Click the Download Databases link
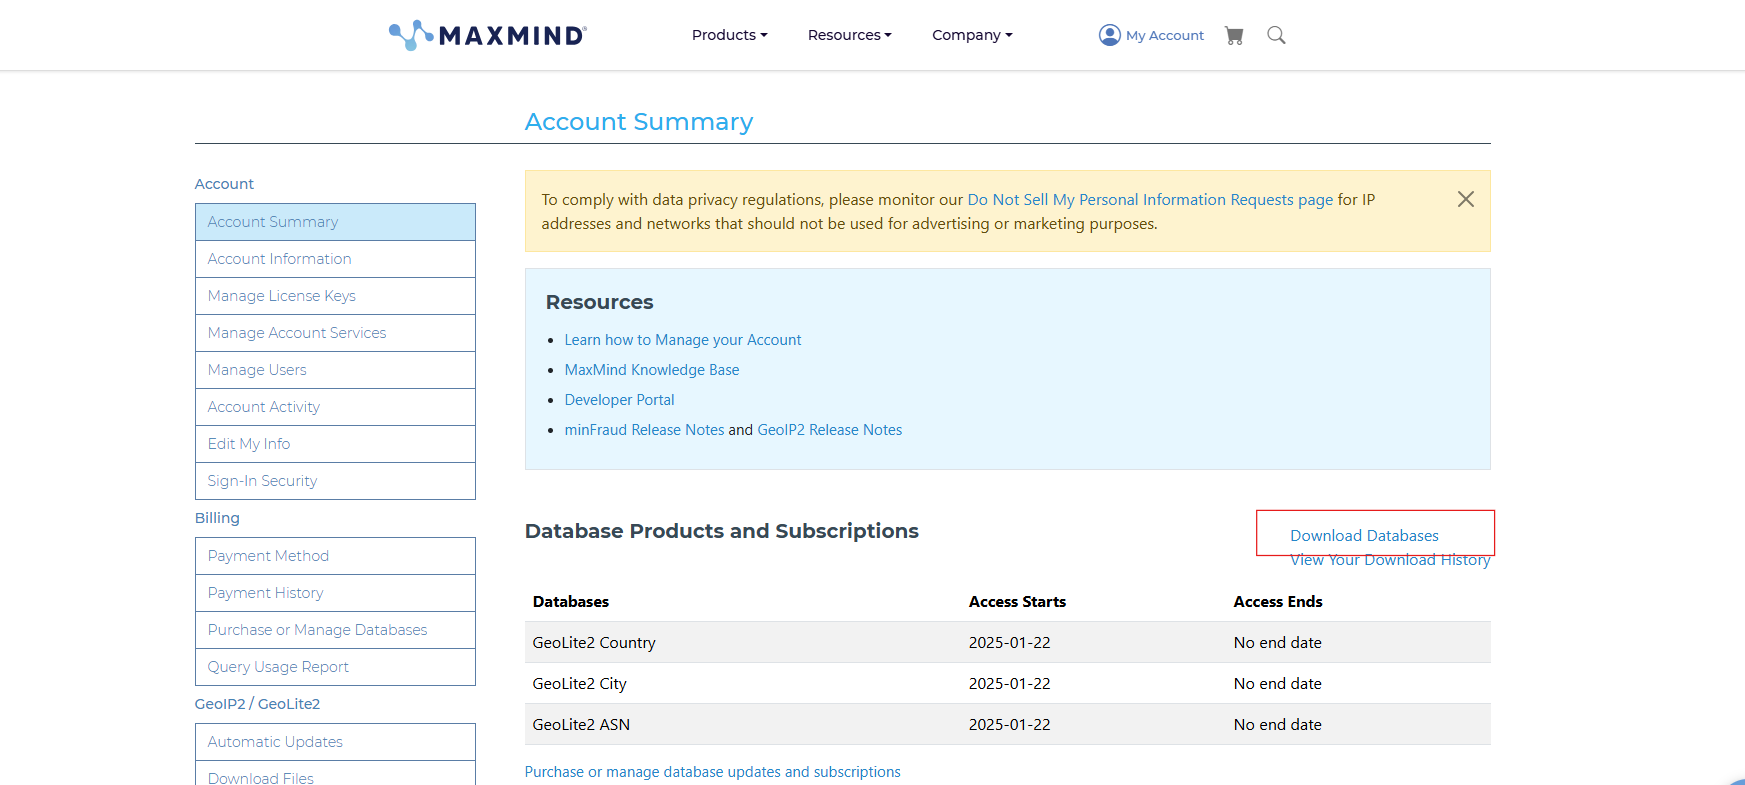1745x785 pixels. point(1364,536)
